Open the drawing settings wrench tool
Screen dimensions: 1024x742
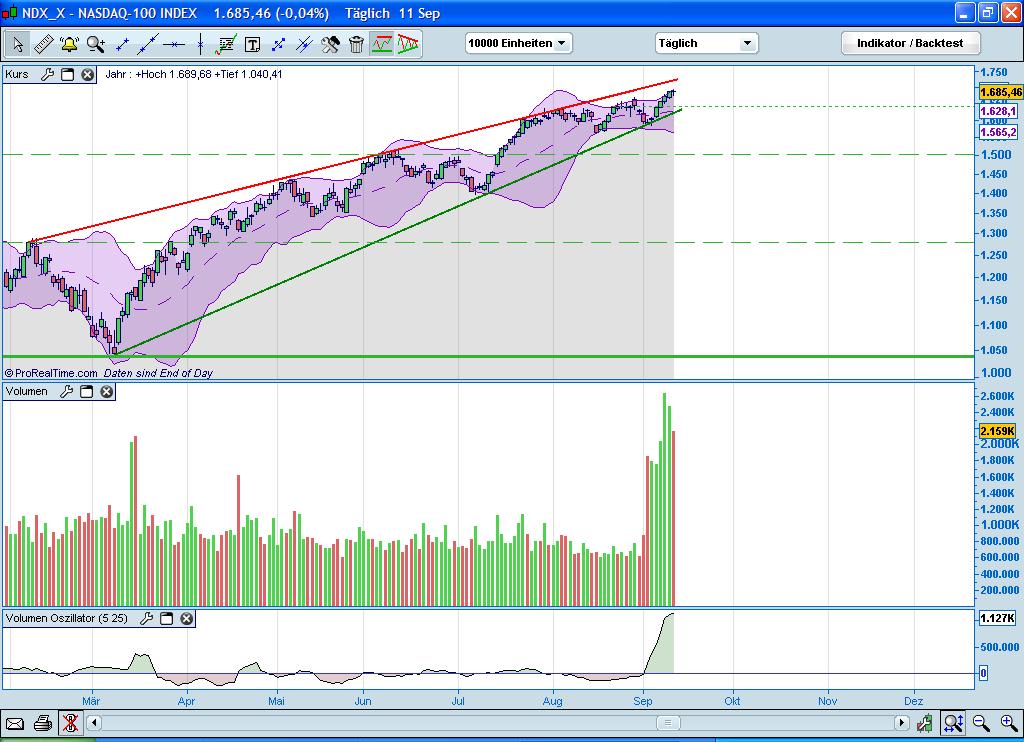pos(330,44)
